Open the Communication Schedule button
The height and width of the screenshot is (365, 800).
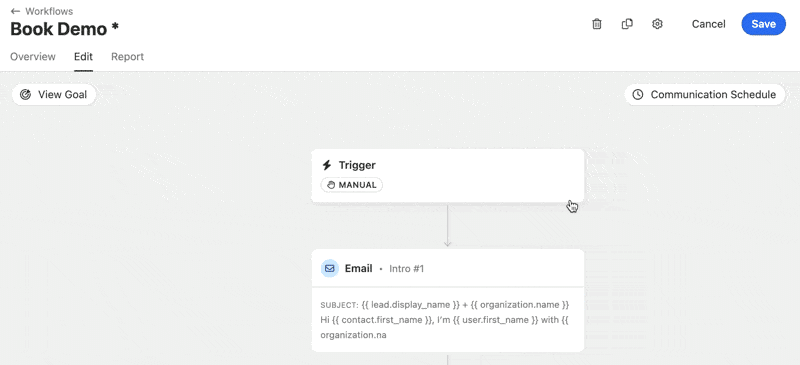click(705, 94)
